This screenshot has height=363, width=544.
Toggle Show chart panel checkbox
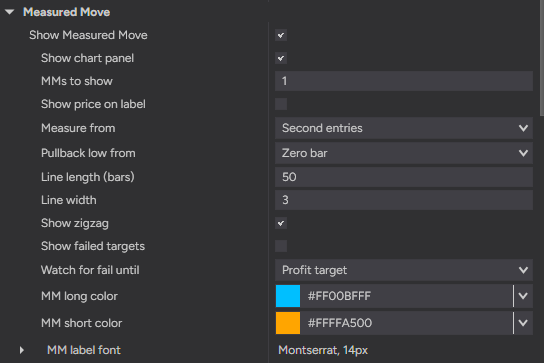click(281, 58)
